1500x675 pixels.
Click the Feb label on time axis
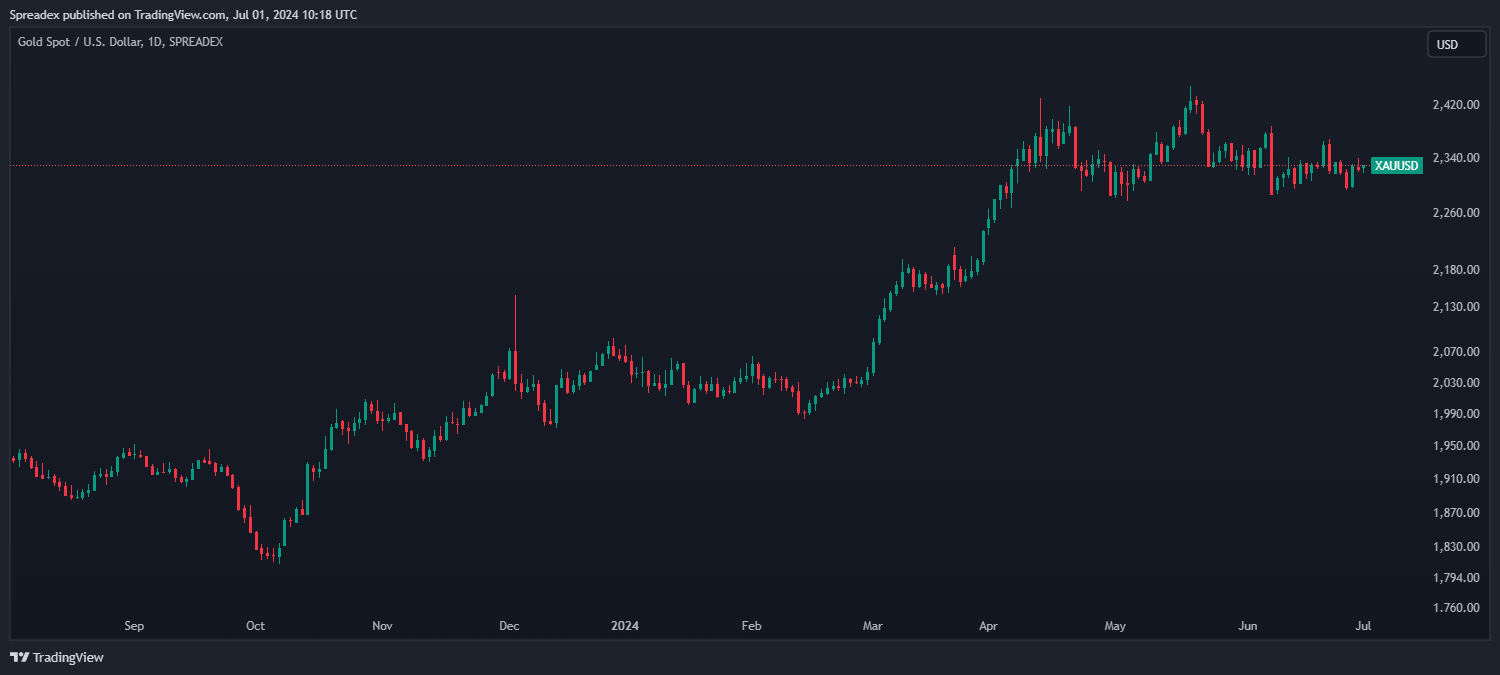(751, 626)
